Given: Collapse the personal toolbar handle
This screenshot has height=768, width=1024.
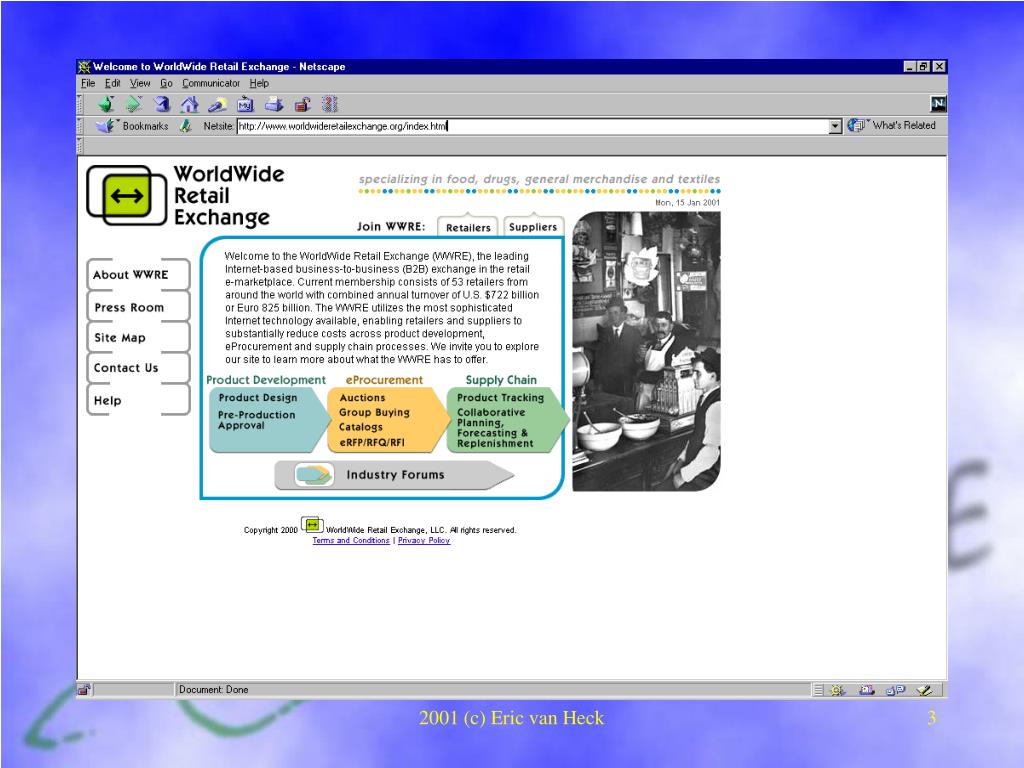Looking at the screenshot, I should [x=80, y=145].
